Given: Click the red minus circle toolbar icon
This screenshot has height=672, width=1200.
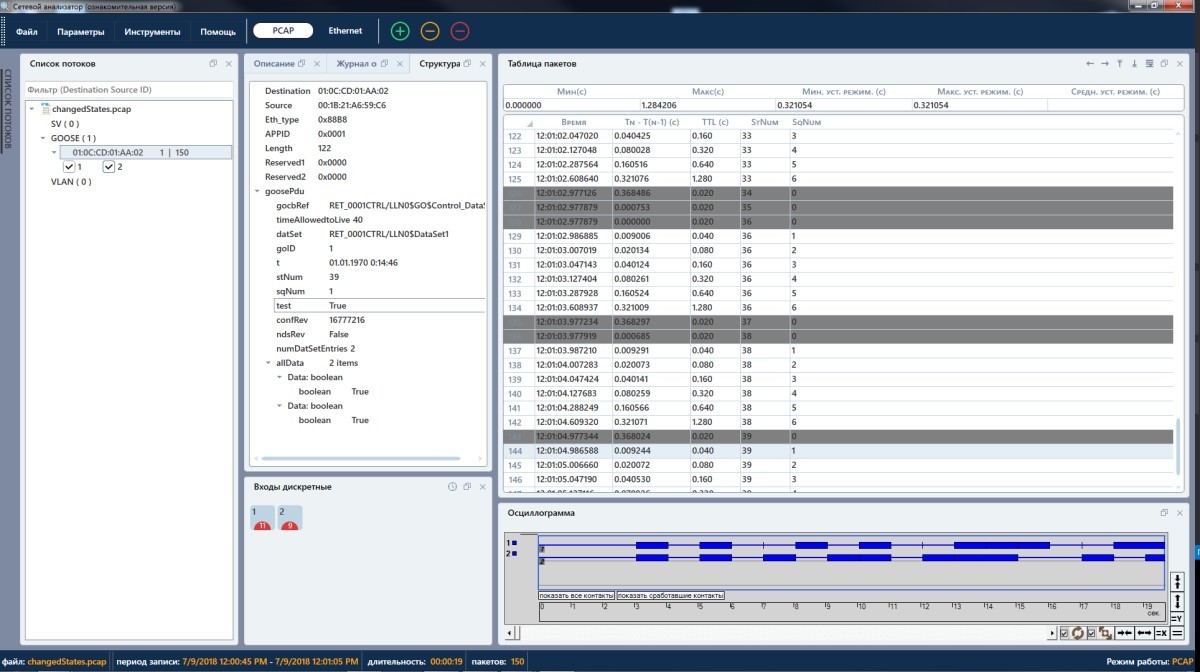Looking at the screenshot, I should point(460,31).
